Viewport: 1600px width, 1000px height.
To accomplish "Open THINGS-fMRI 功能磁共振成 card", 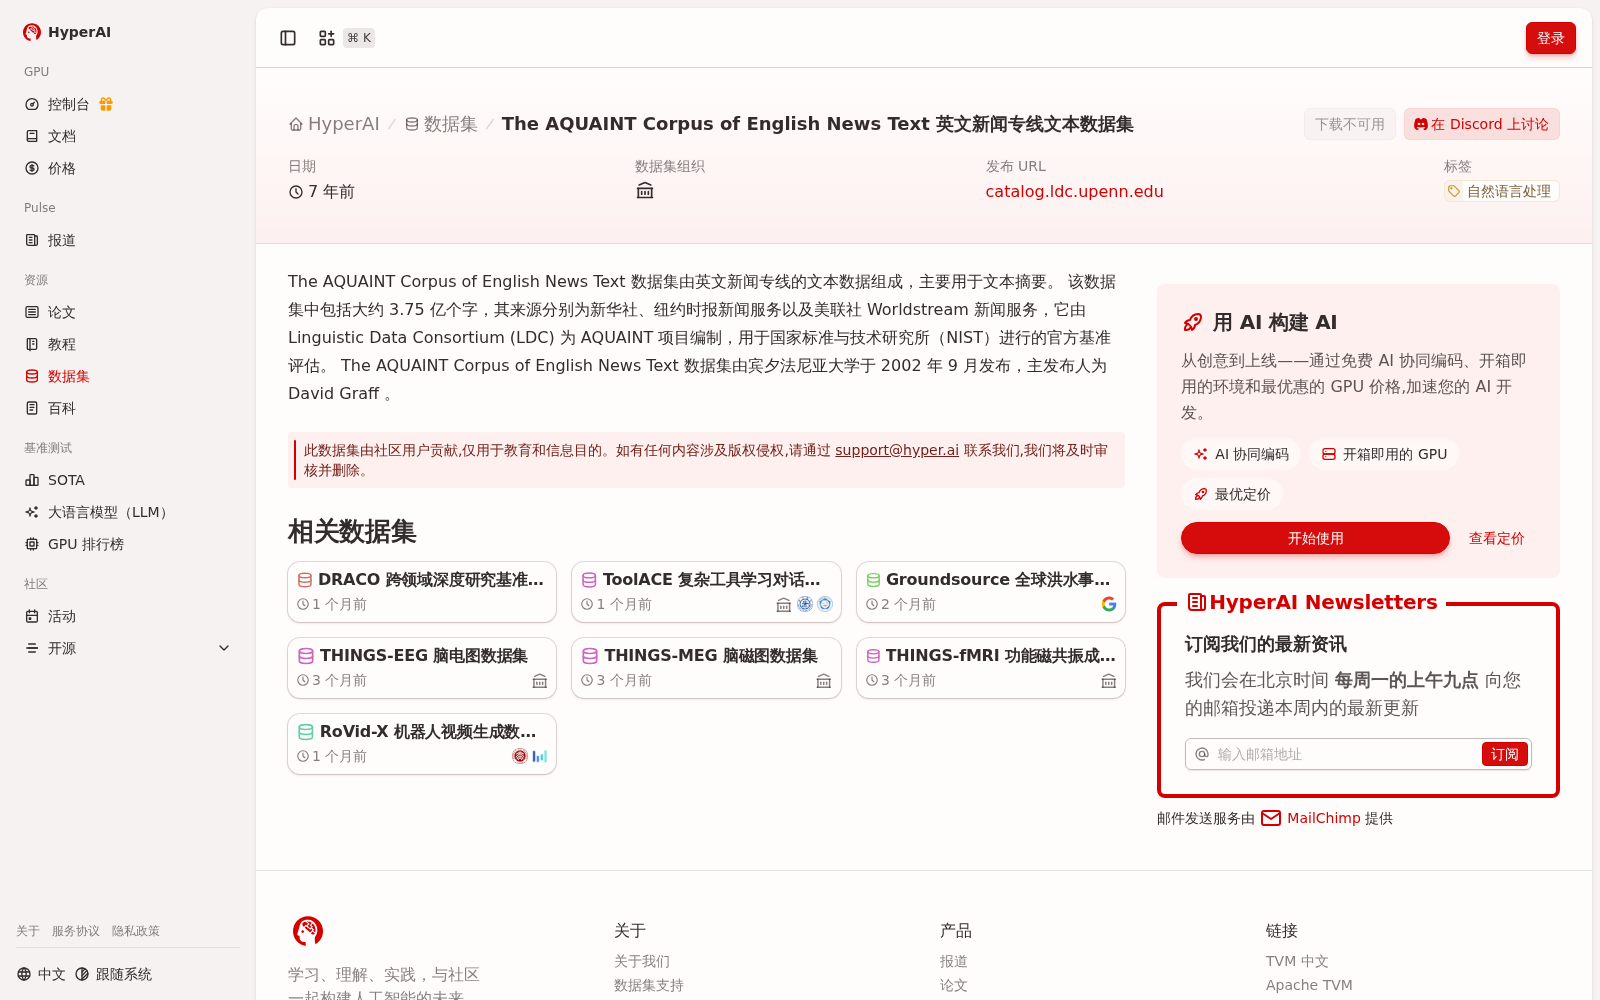I will click(x=991, y=668).
